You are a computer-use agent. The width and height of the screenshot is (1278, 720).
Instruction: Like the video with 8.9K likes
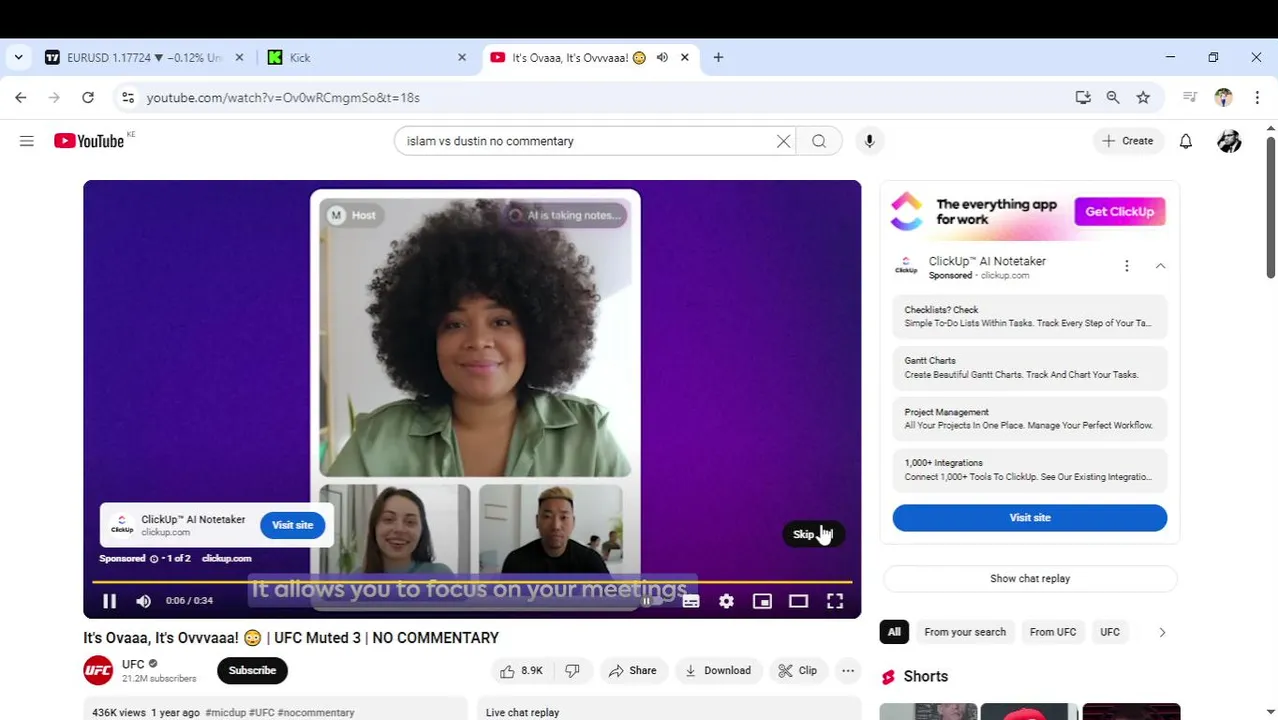tap(522, 671)
